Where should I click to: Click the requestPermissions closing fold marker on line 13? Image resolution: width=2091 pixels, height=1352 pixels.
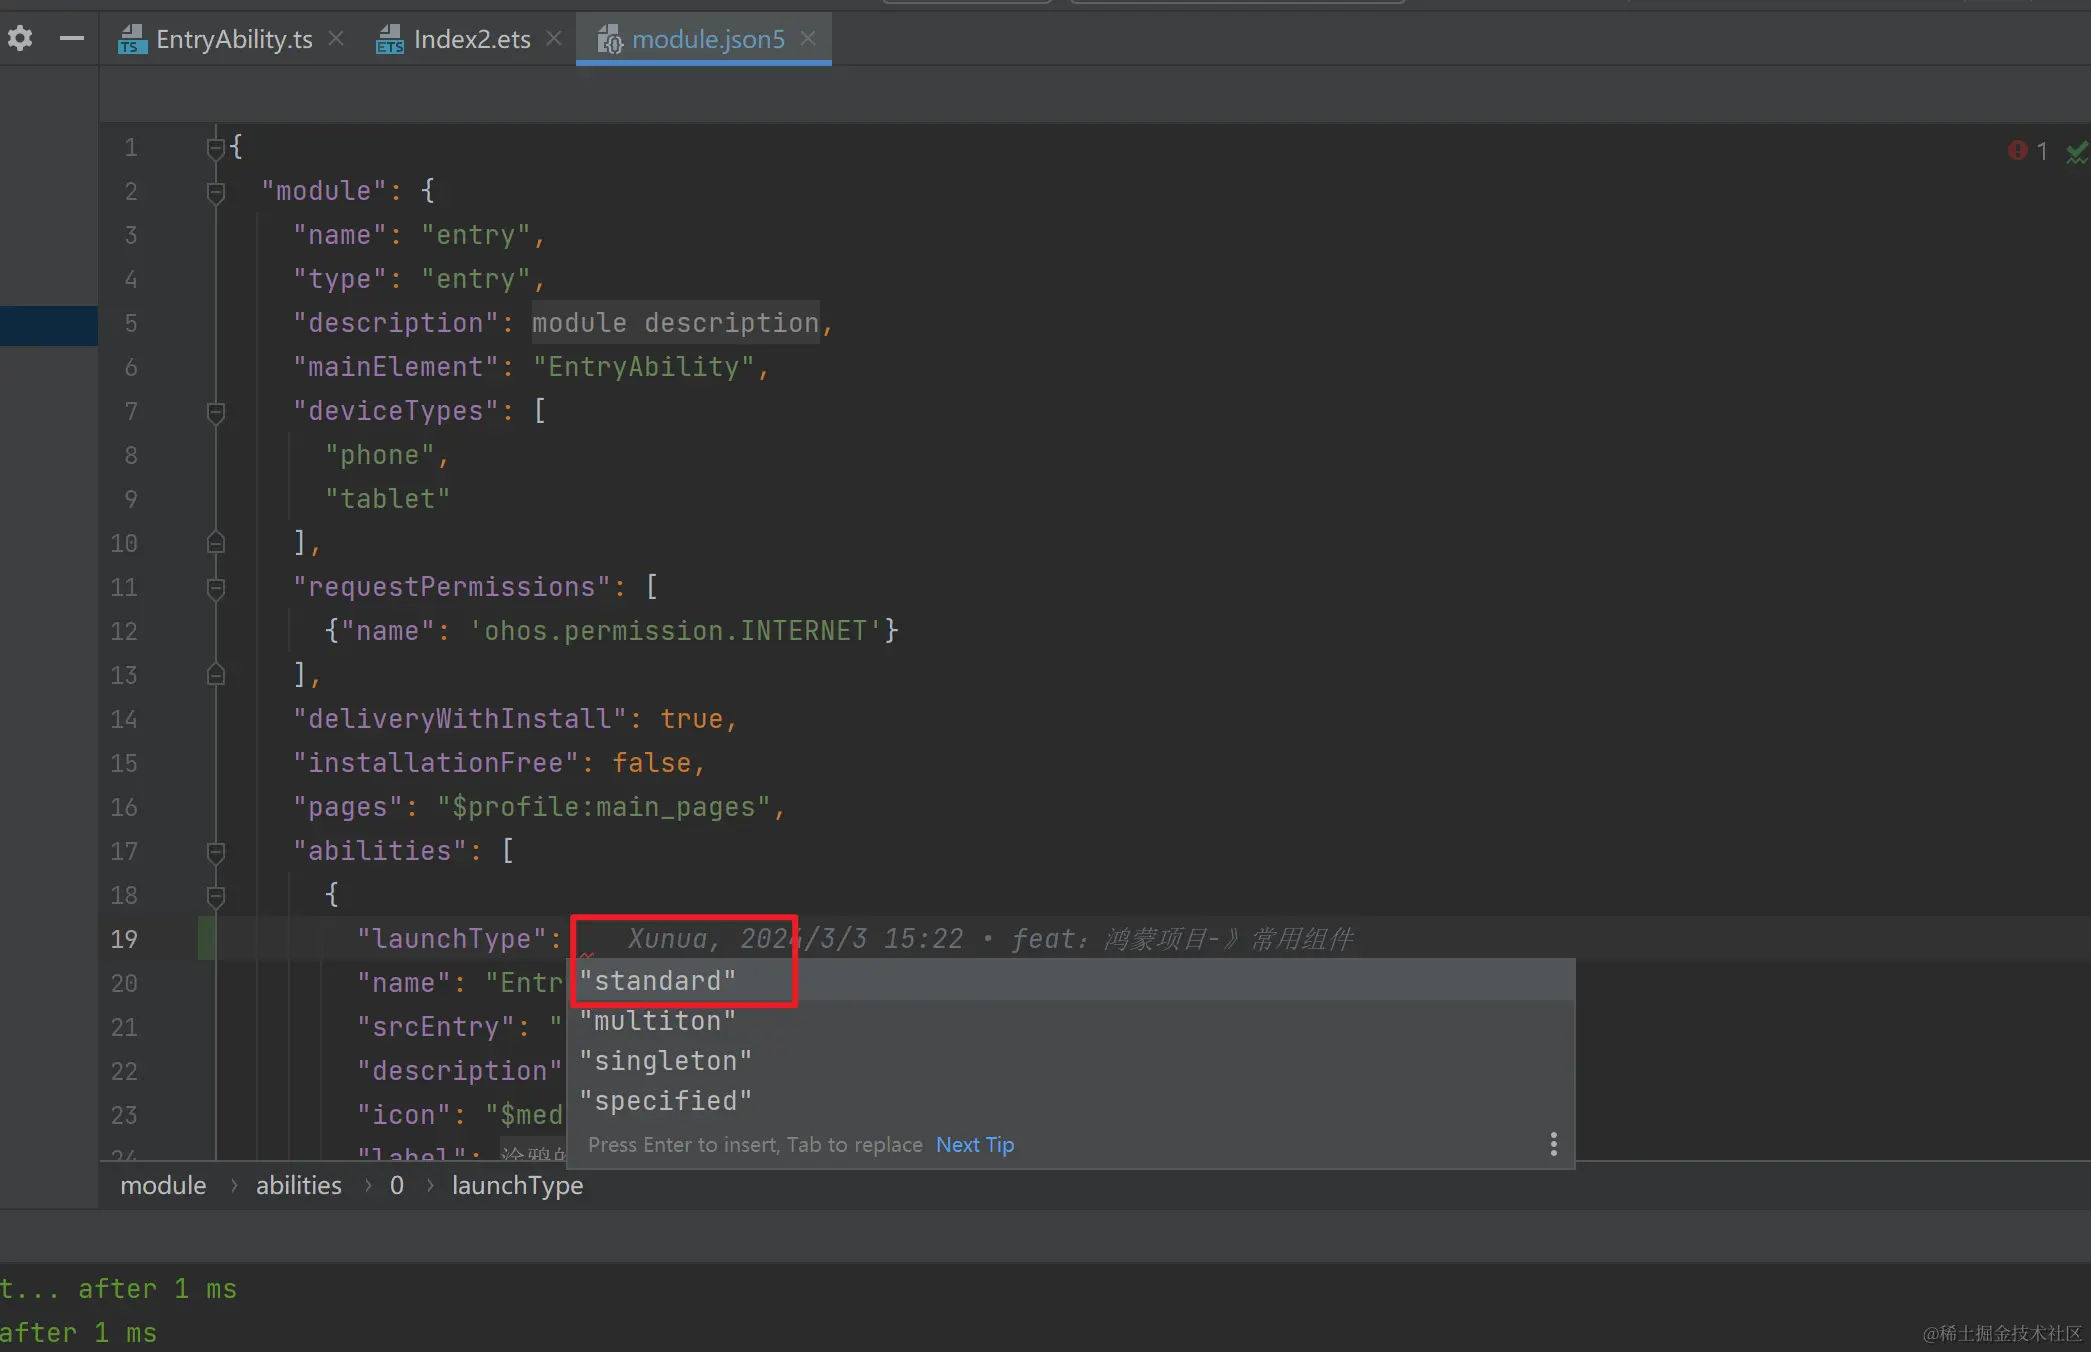[215, 675]
